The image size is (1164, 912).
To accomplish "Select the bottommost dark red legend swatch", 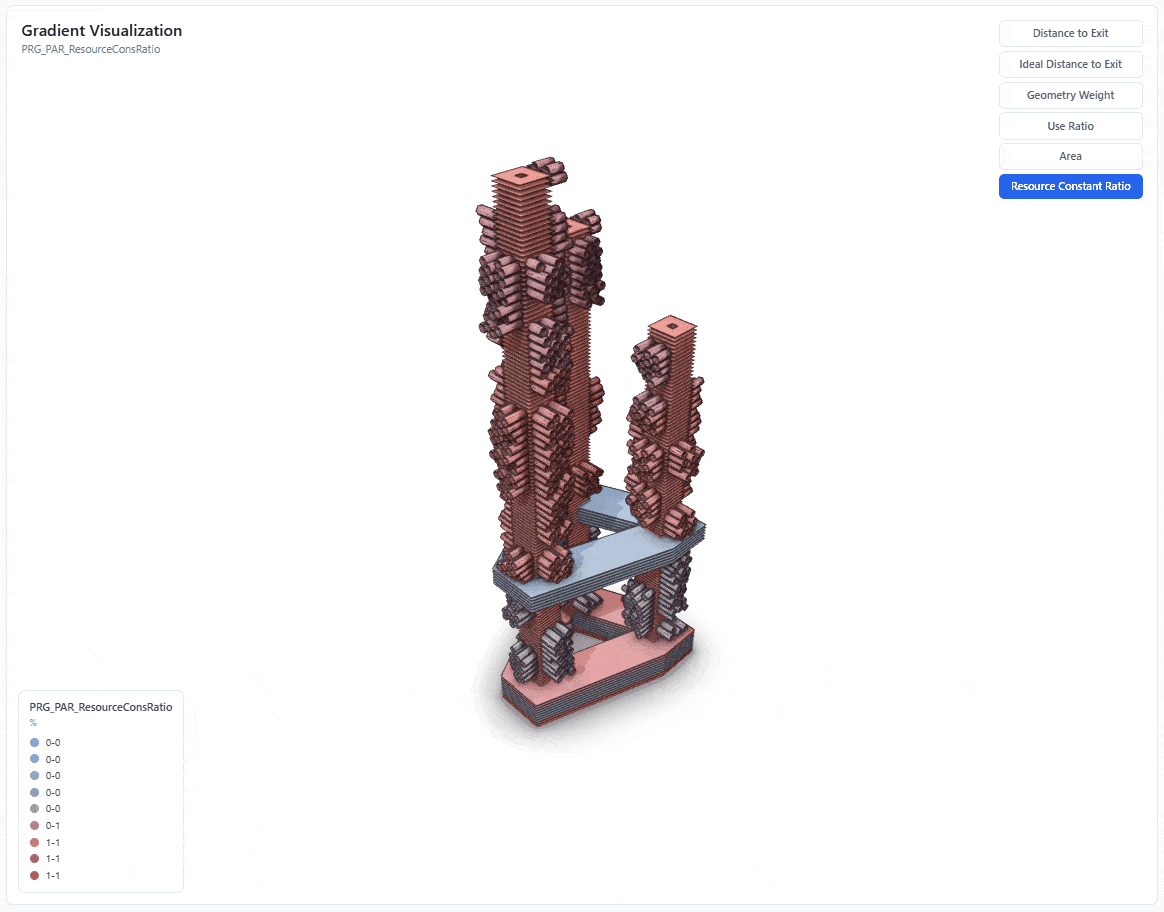I will click(x=35, y=876).
